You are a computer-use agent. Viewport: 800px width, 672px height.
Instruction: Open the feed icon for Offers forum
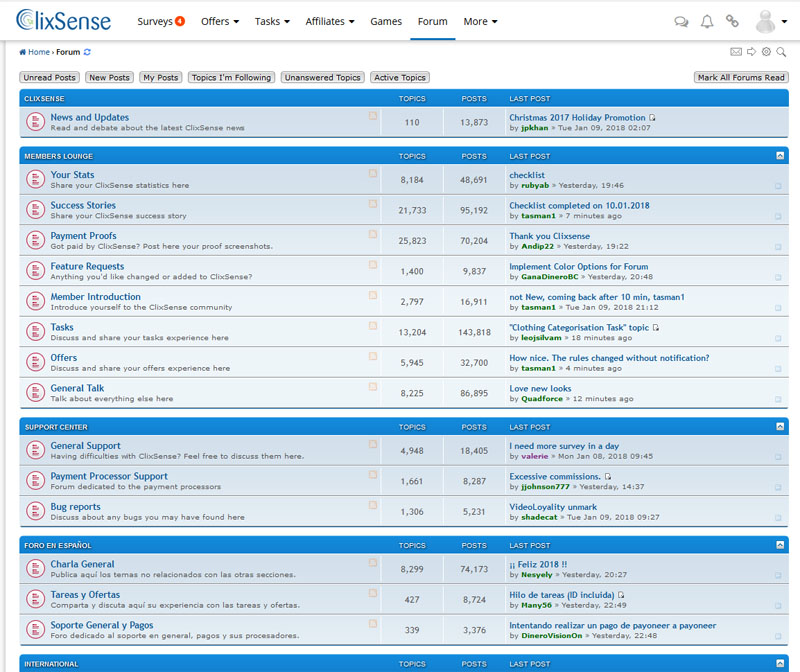click(373, 356)
